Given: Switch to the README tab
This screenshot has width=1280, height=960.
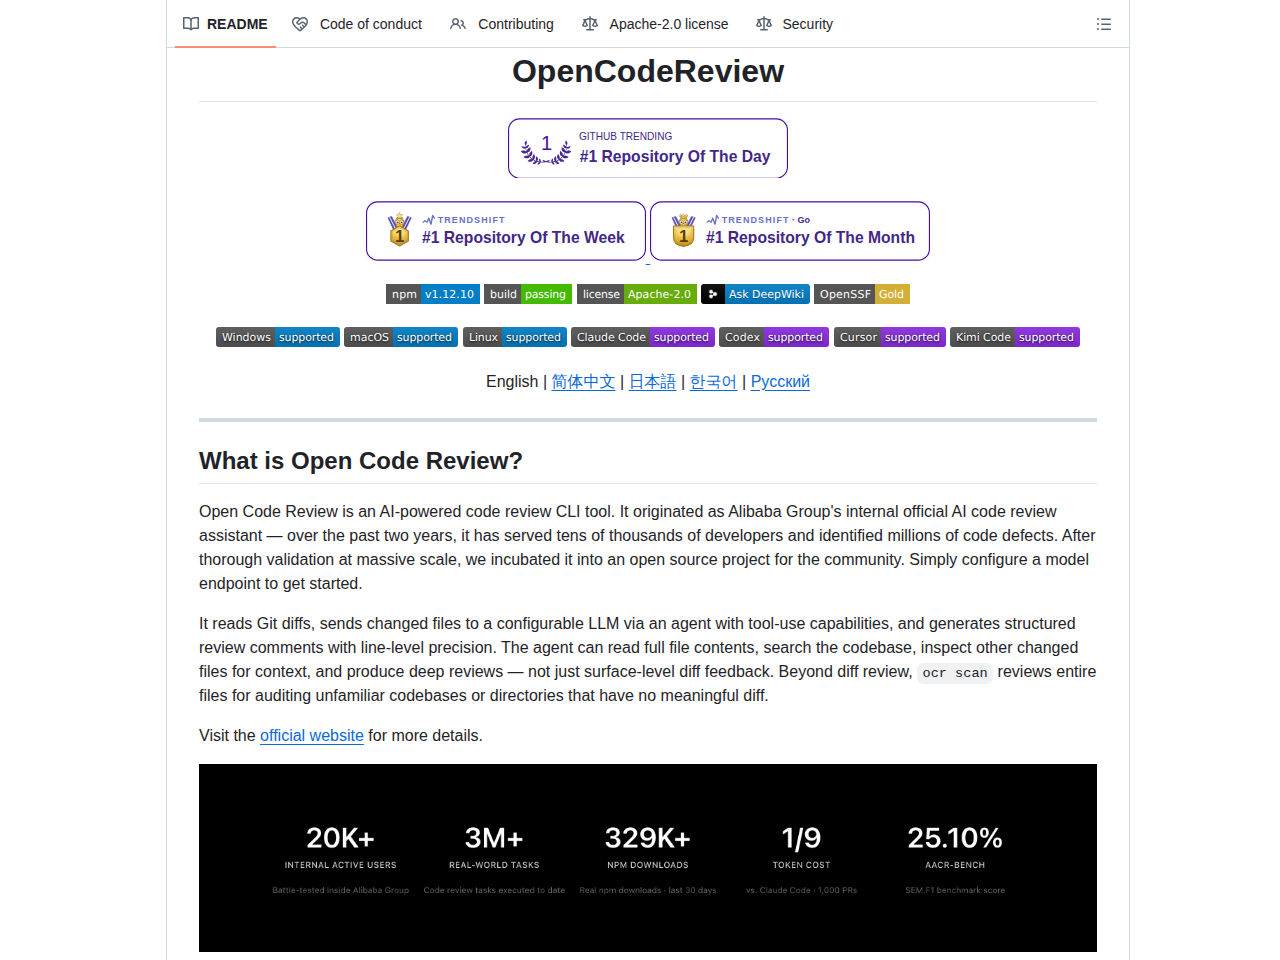Looking at the screenshot, I should pos(225,24).
